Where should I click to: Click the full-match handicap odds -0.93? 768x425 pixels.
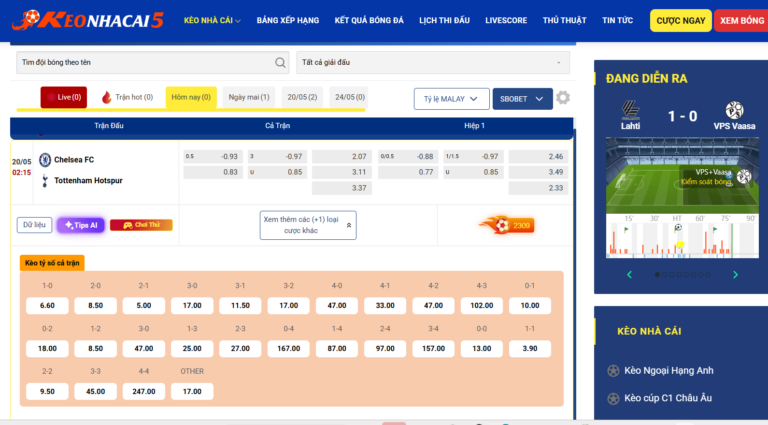click(213, 157)
